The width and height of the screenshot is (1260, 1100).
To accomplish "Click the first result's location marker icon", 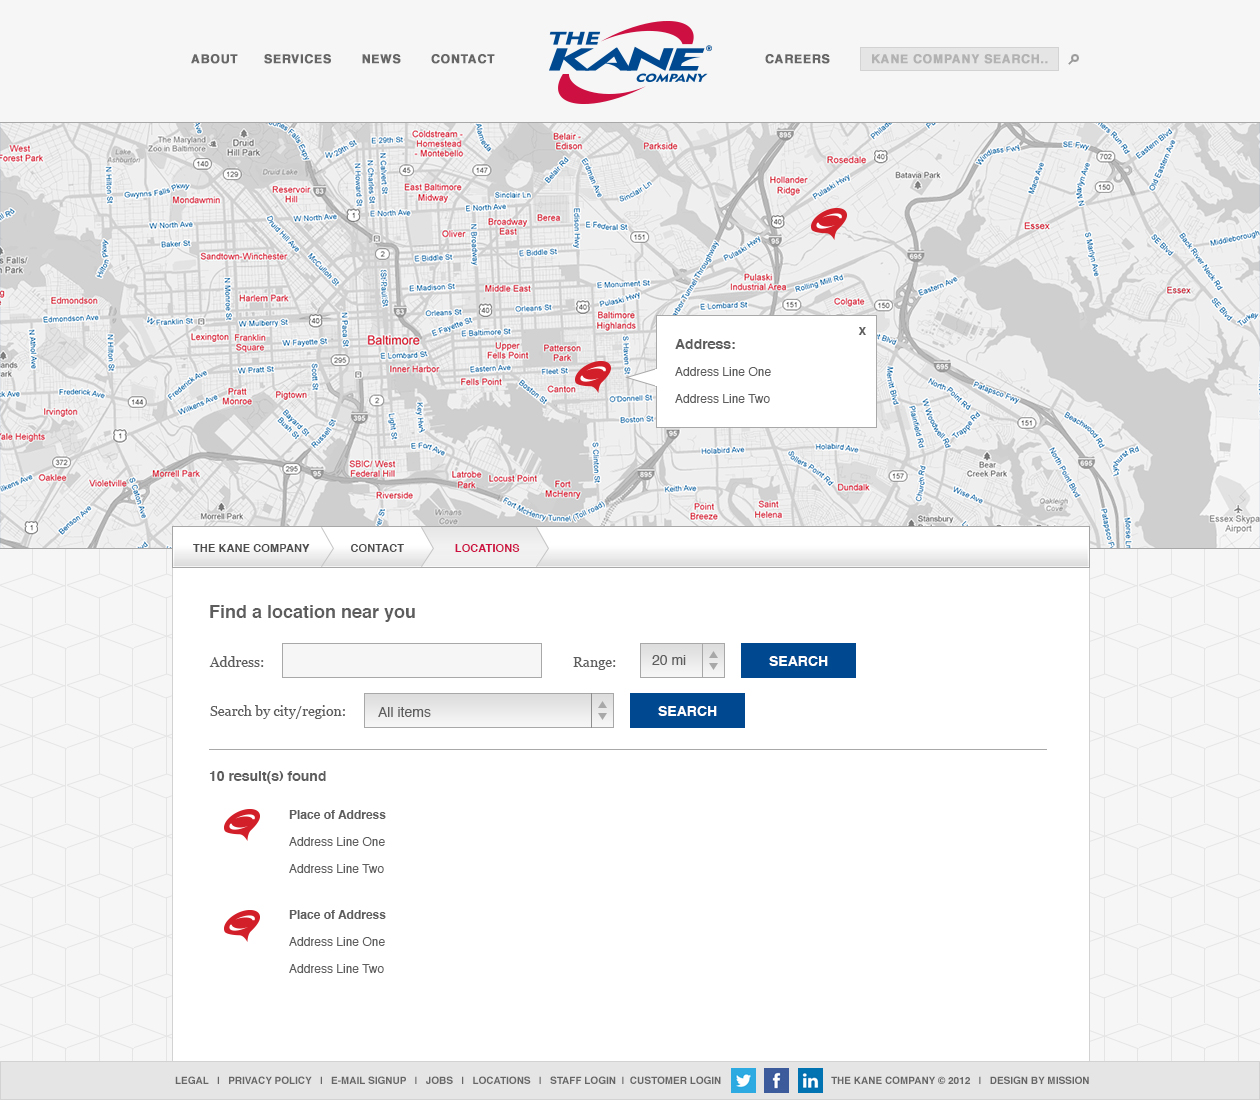I will point(242,824).
